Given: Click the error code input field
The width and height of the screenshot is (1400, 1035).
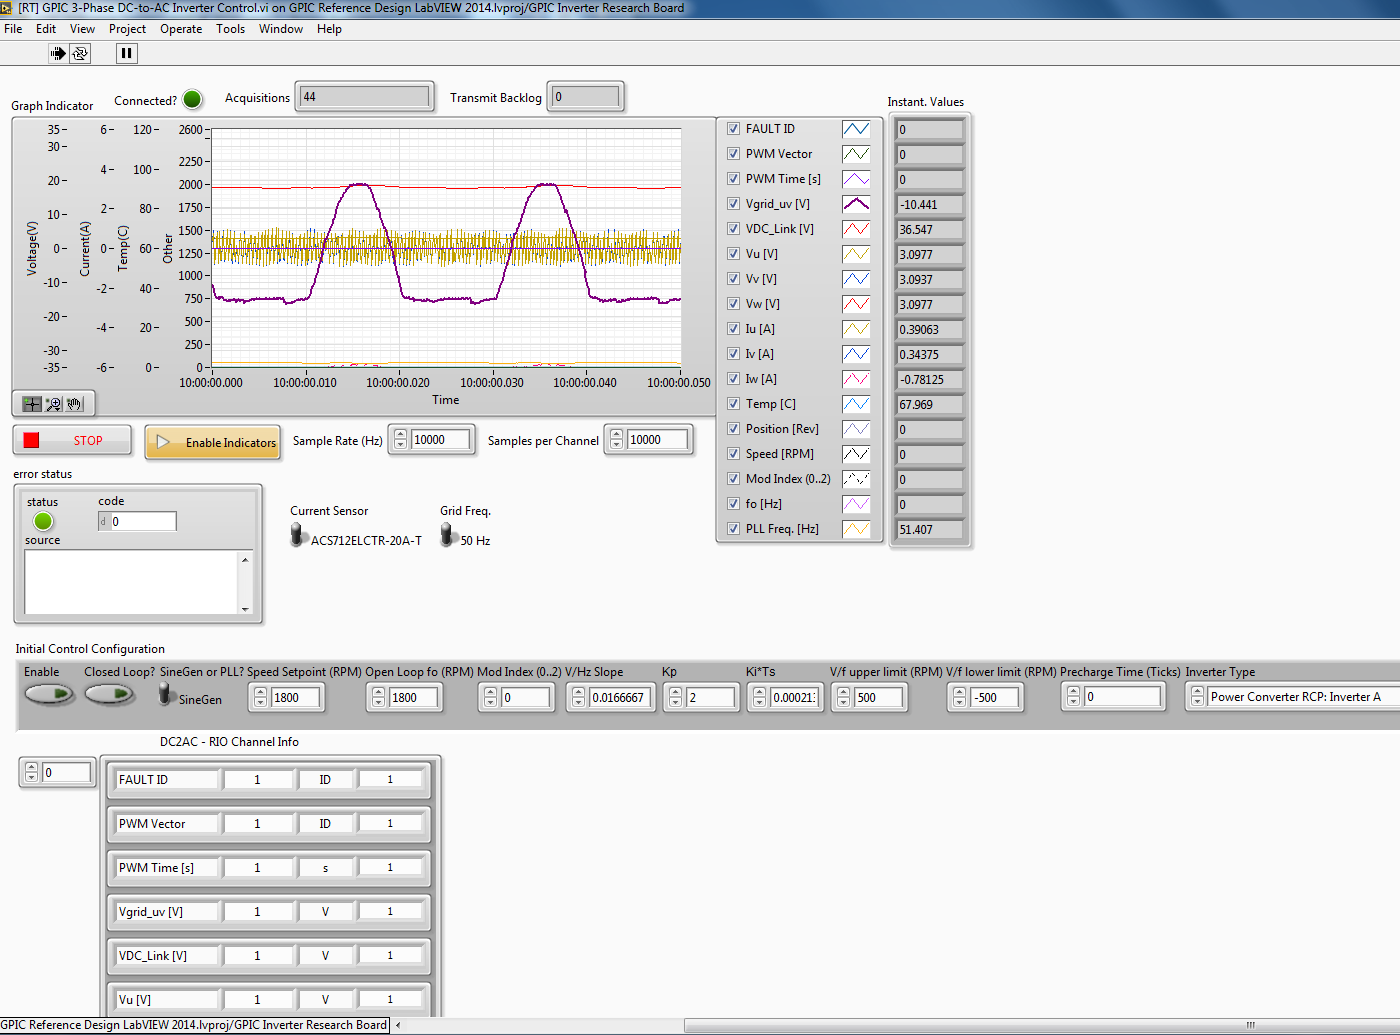Looking at the screenshot, I should coord(142,521).
